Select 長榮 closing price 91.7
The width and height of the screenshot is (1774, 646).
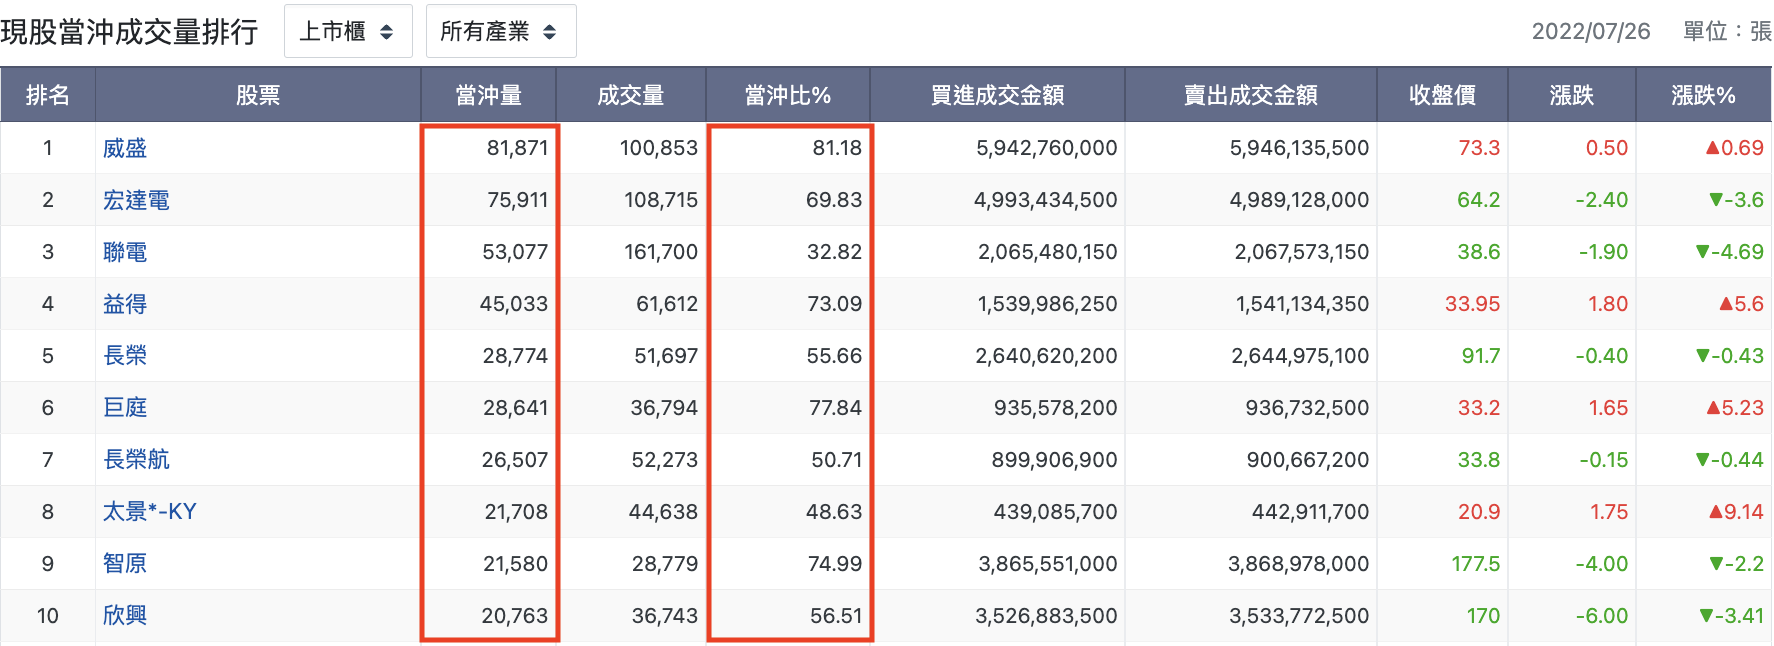[x=1481, y=356]
